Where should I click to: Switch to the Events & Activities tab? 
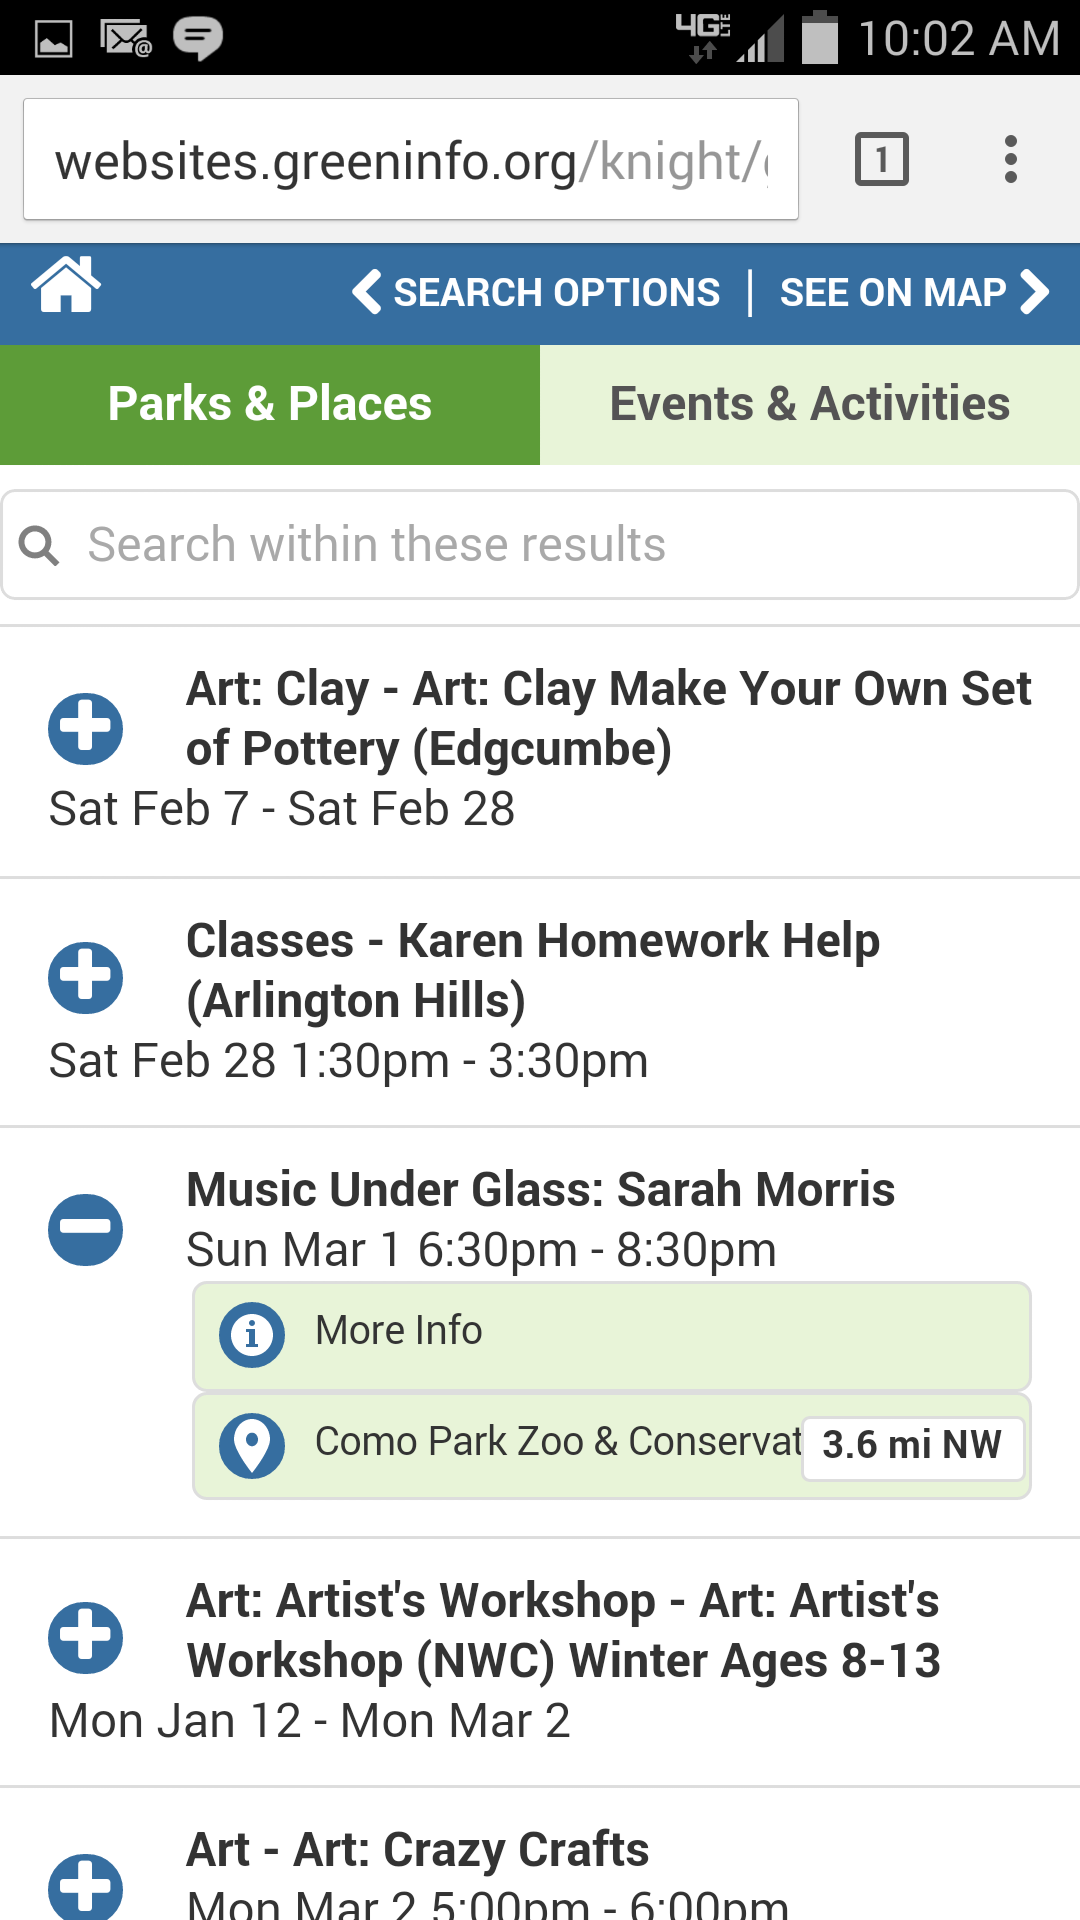810,405
